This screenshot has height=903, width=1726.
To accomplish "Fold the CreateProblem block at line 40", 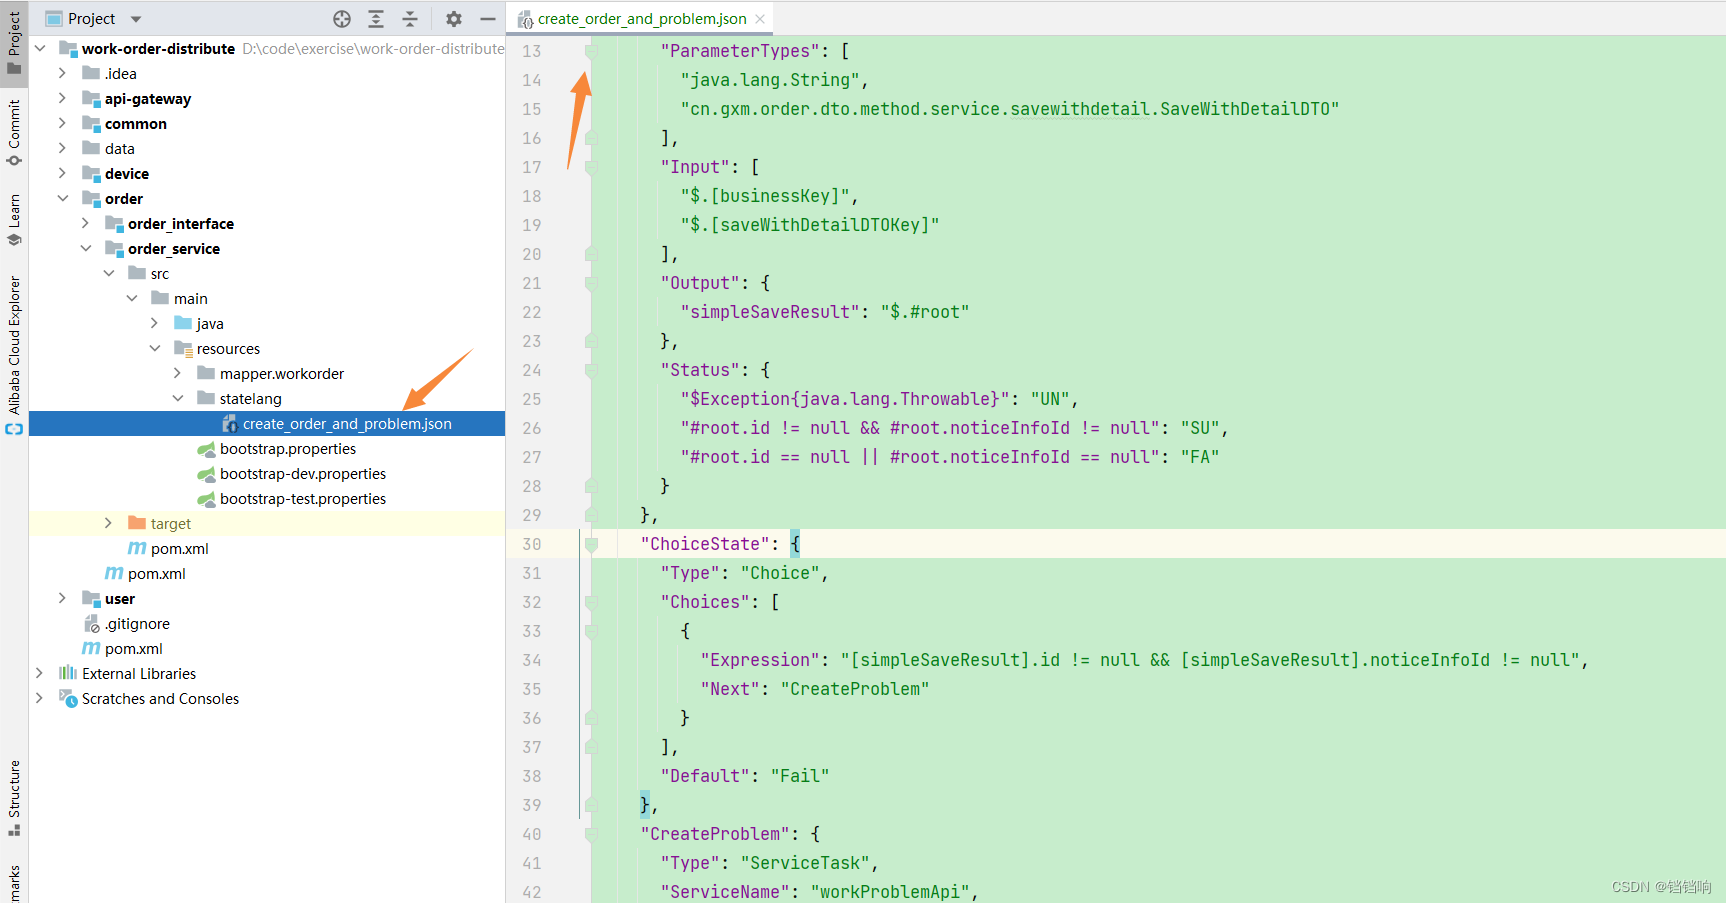I will point(591,834).
